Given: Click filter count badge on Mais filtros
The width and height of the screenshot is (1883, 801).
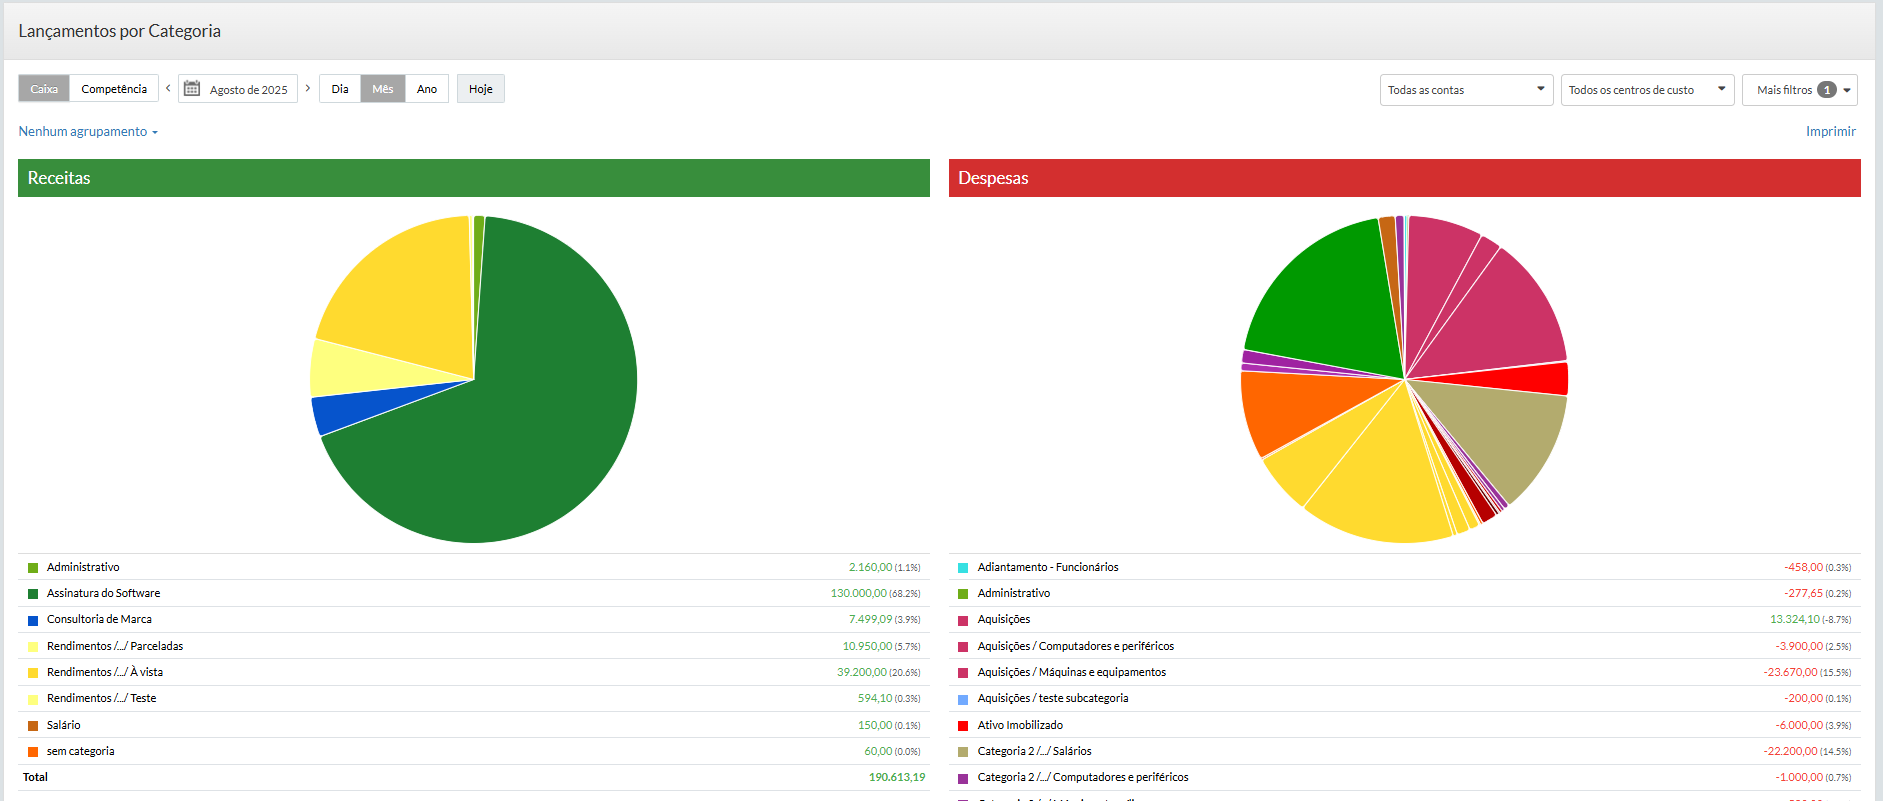Looking at the screenshot, I should click(1827, 90).
